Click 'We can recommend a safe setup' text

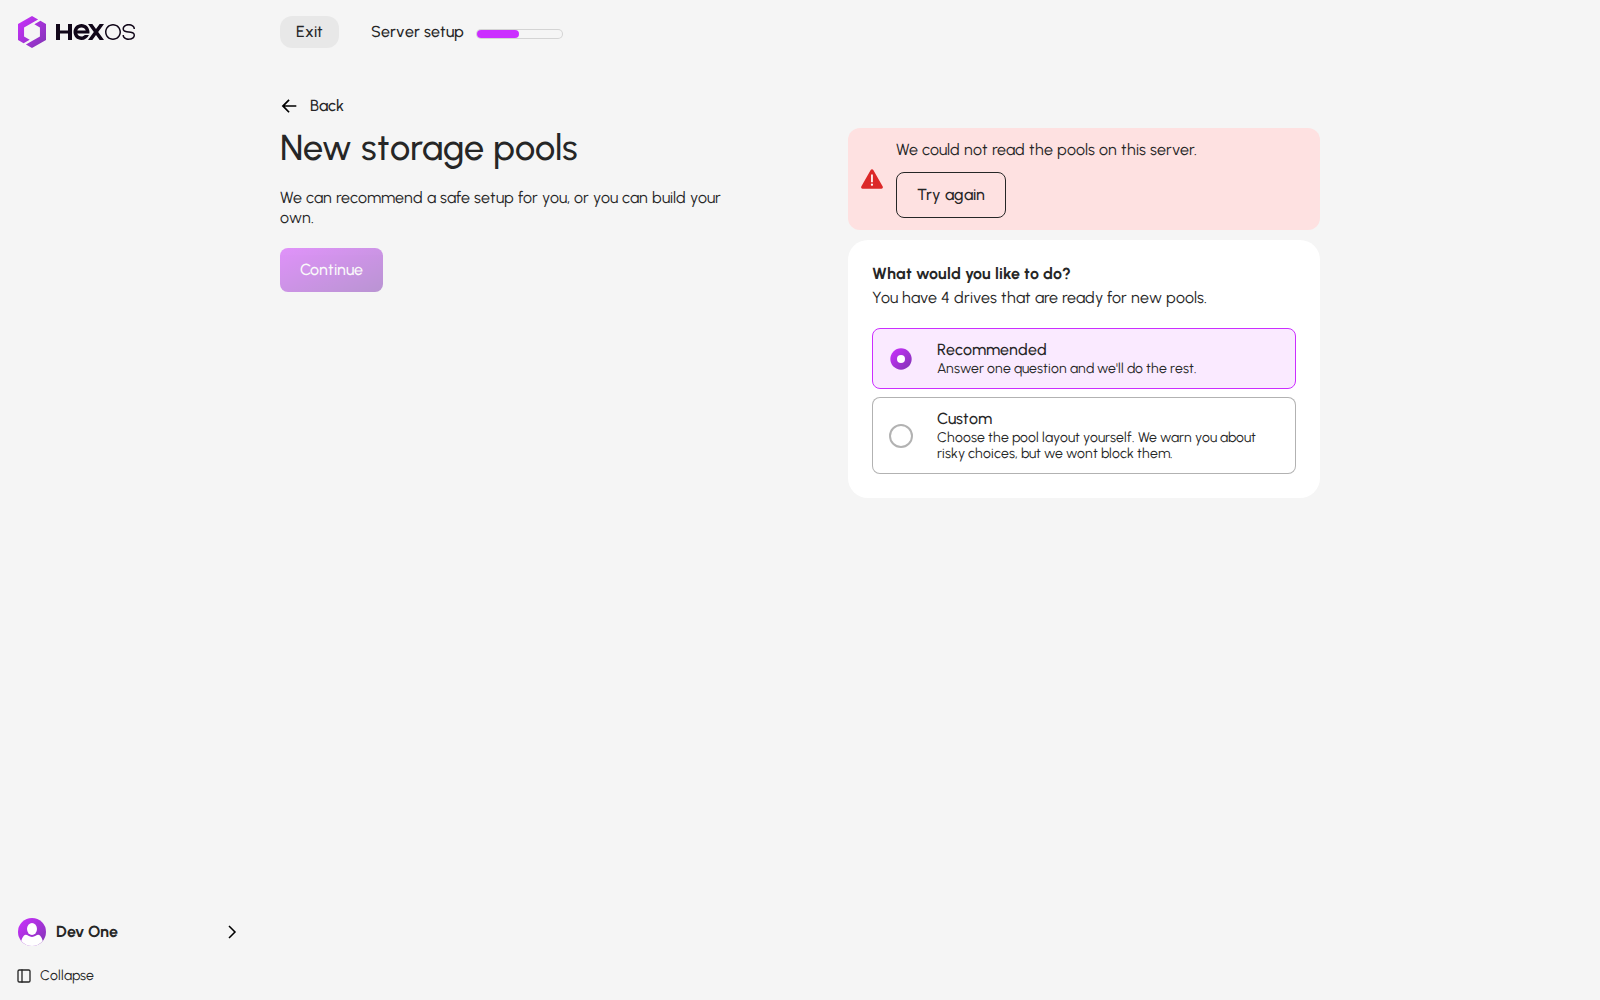(500, 208)
